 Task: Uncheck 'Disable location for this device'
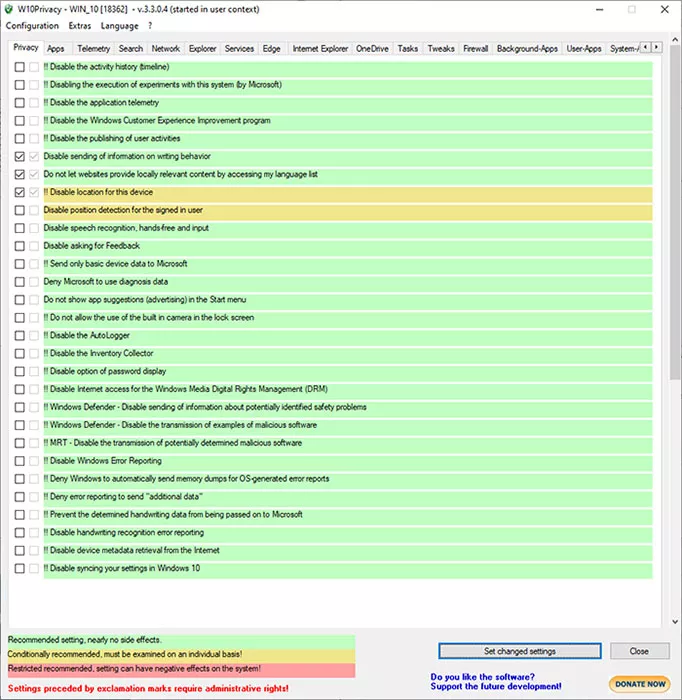click(20, 192)
